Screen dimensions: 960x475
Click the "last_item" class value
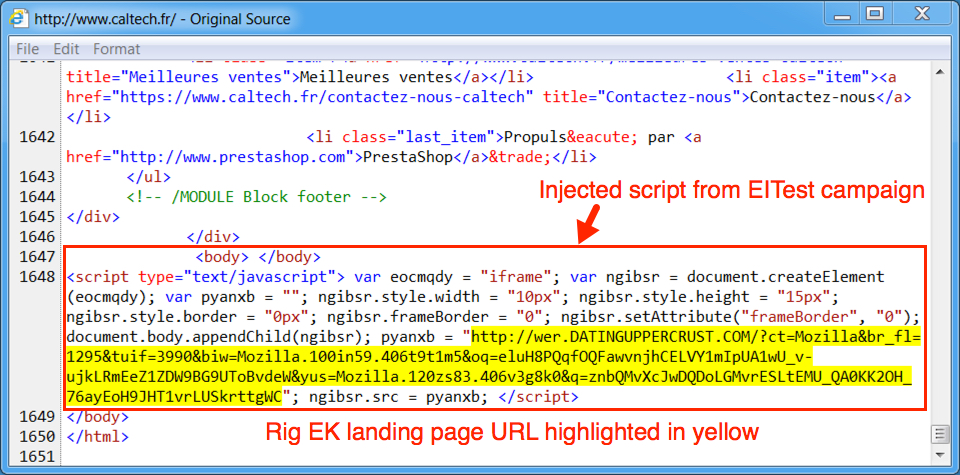446,137
